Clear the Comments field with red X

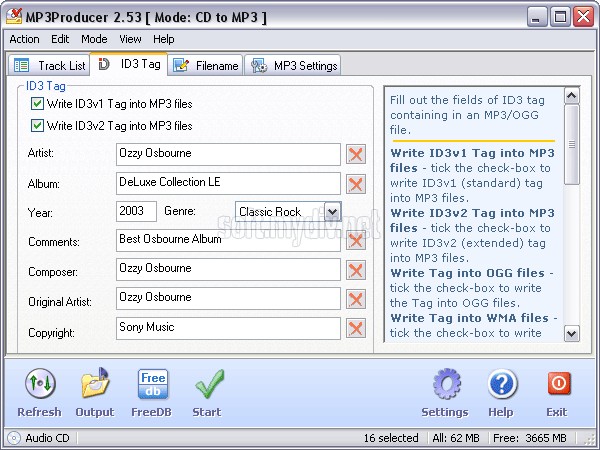[356, 241]
